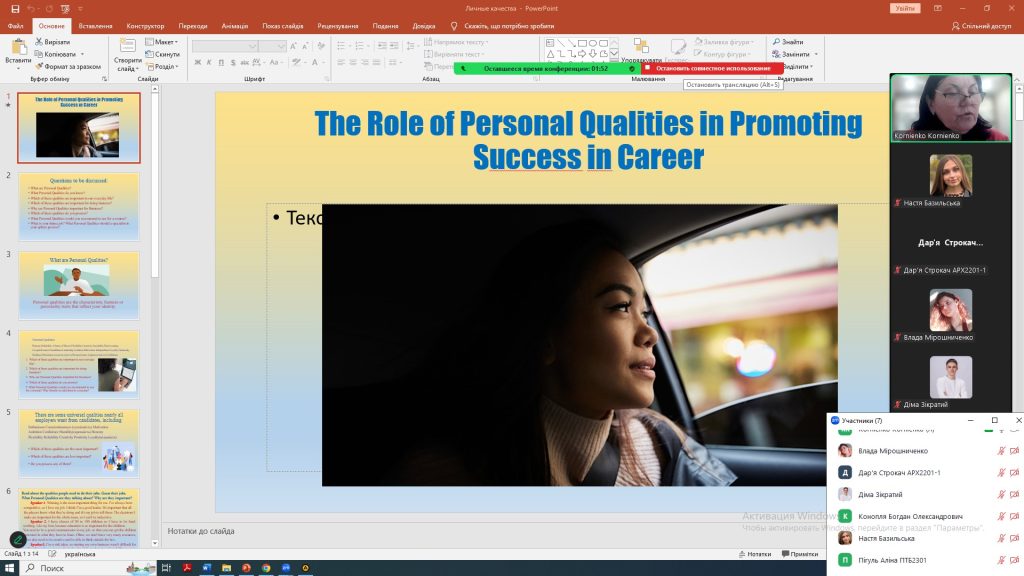Click the Save icon in the title bar

click(14, 8)
